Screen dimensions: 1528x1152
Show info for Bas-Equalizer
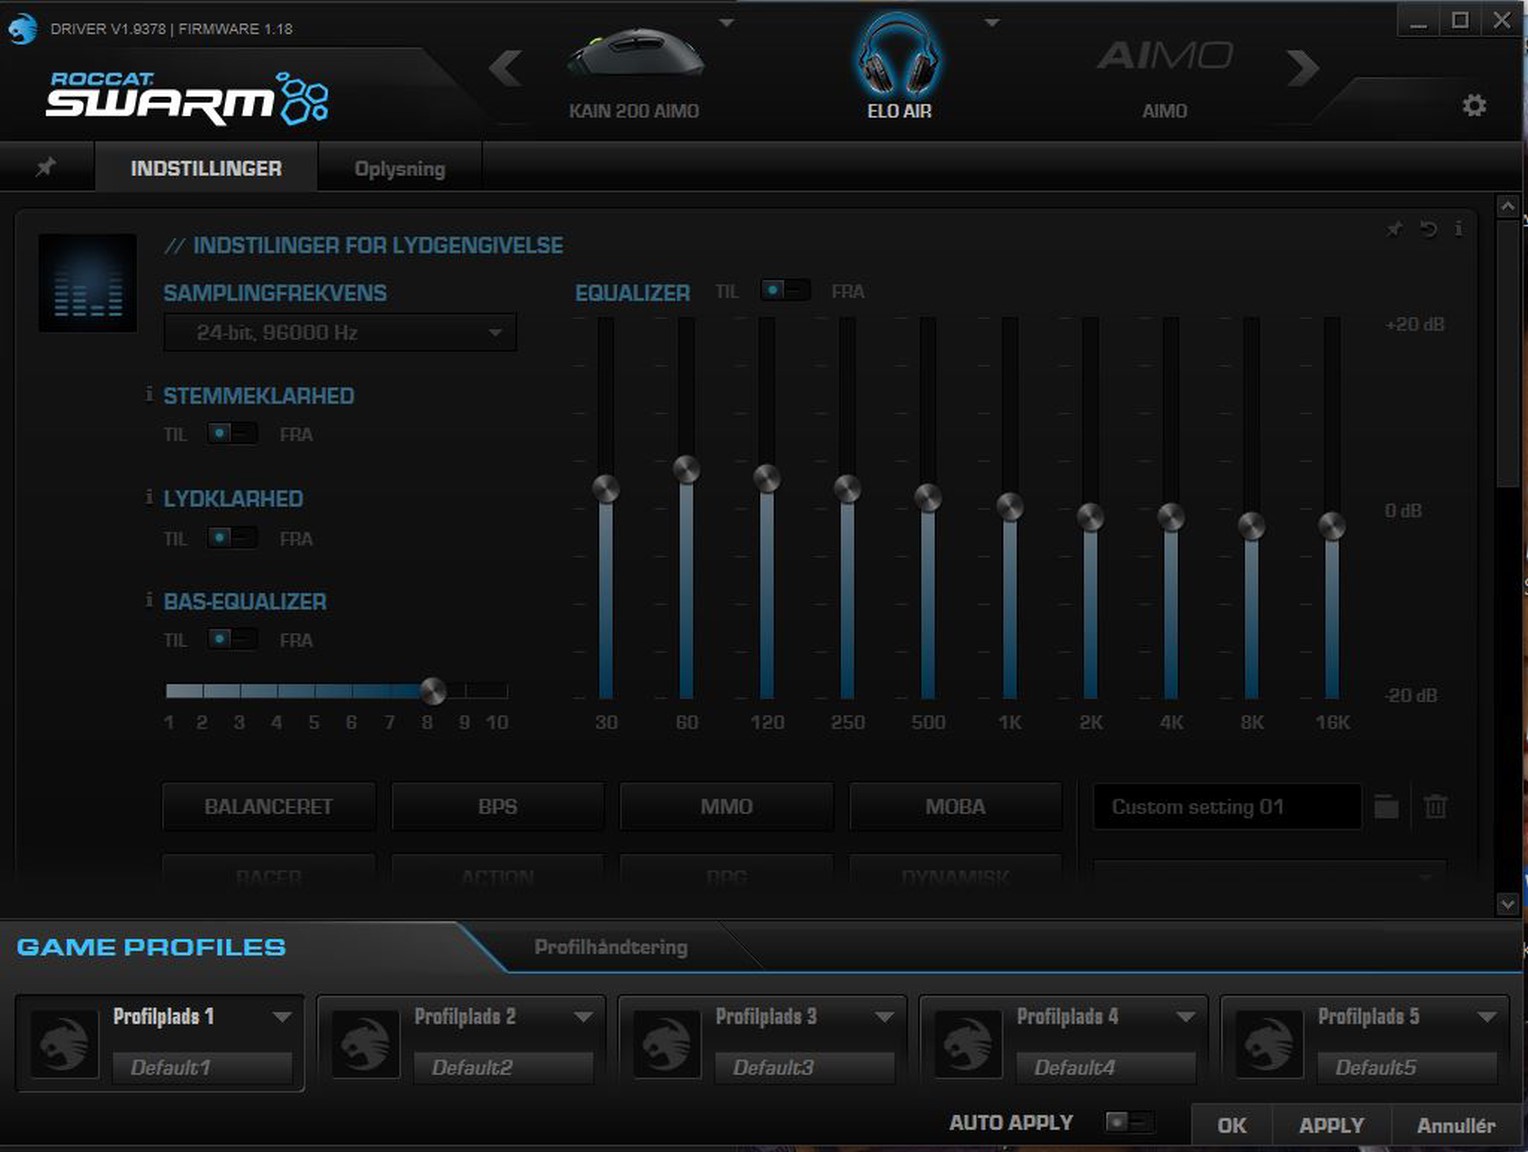[149, 599]
